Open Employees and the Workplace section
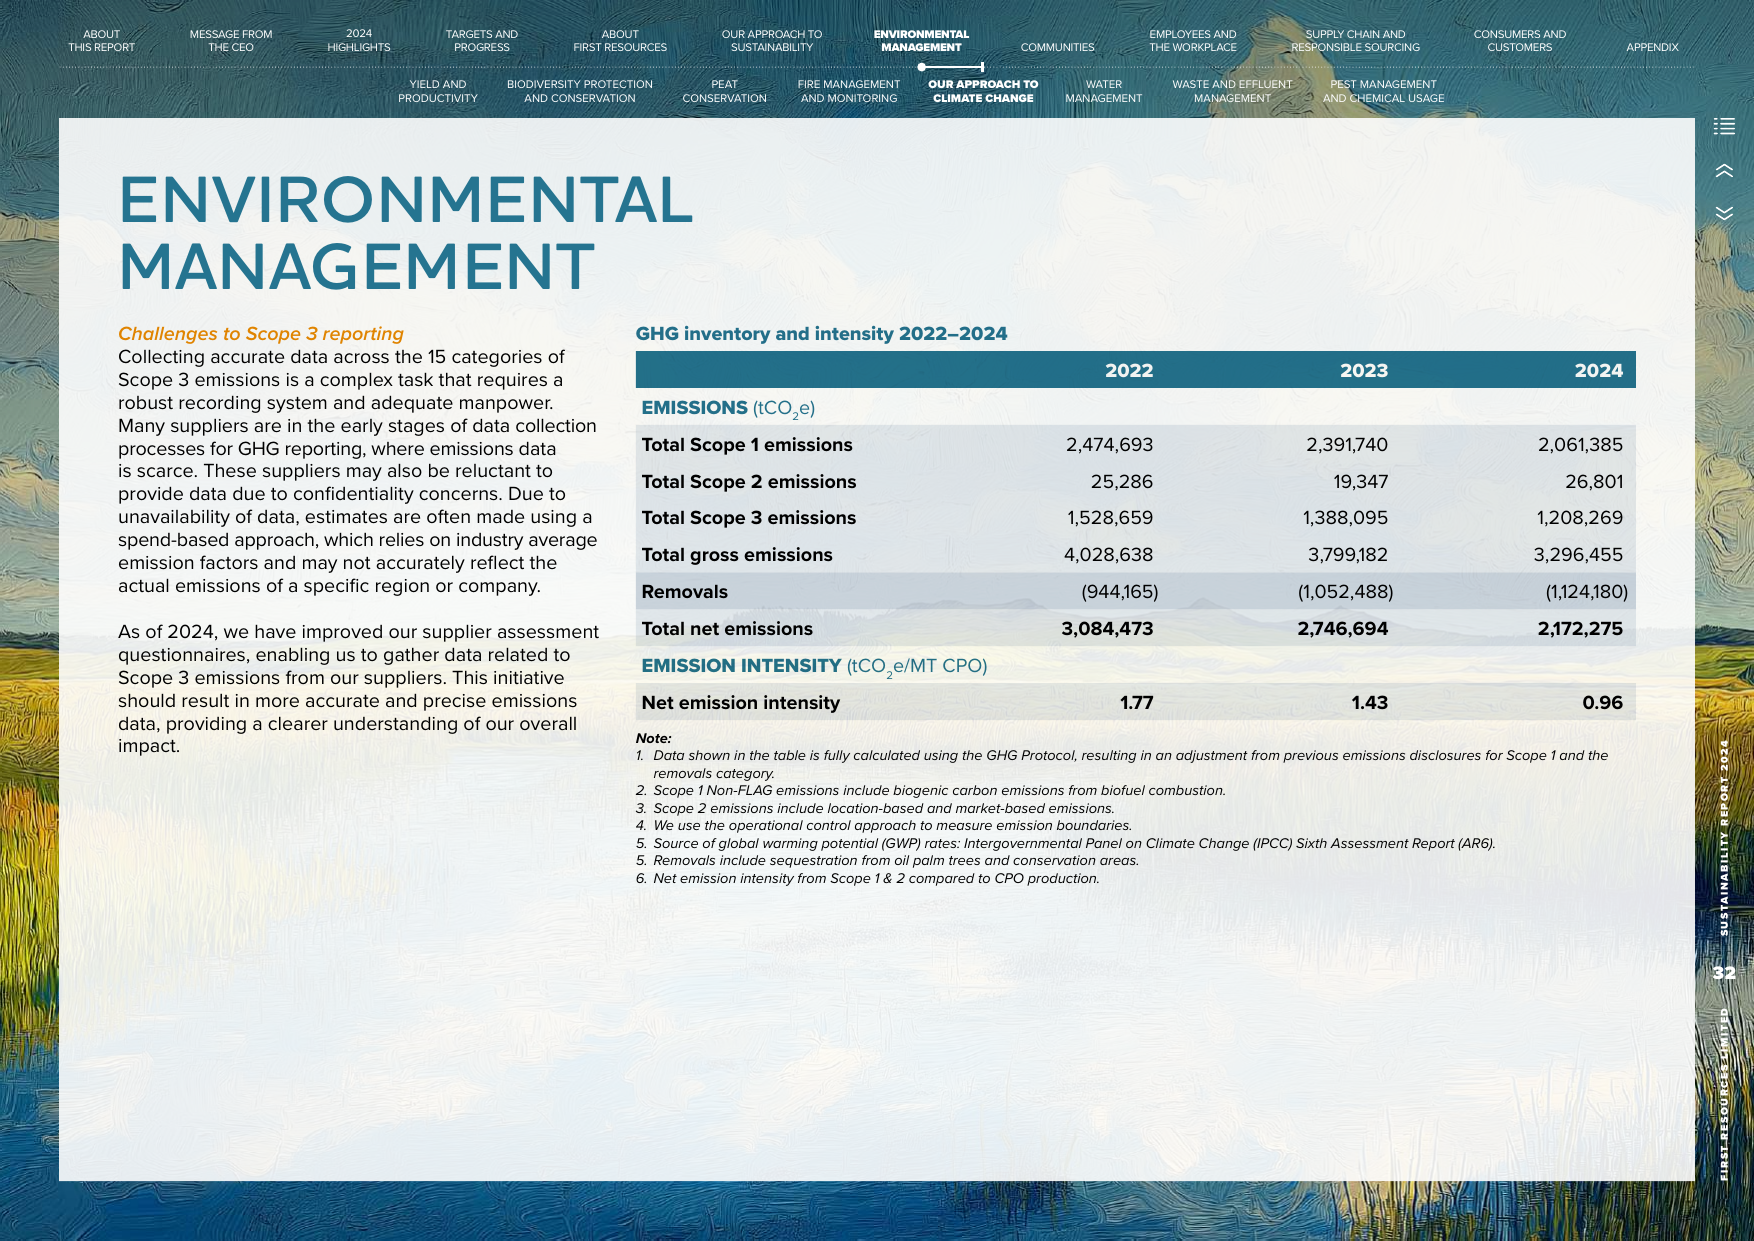1754x1241 pixels. 1193,41
